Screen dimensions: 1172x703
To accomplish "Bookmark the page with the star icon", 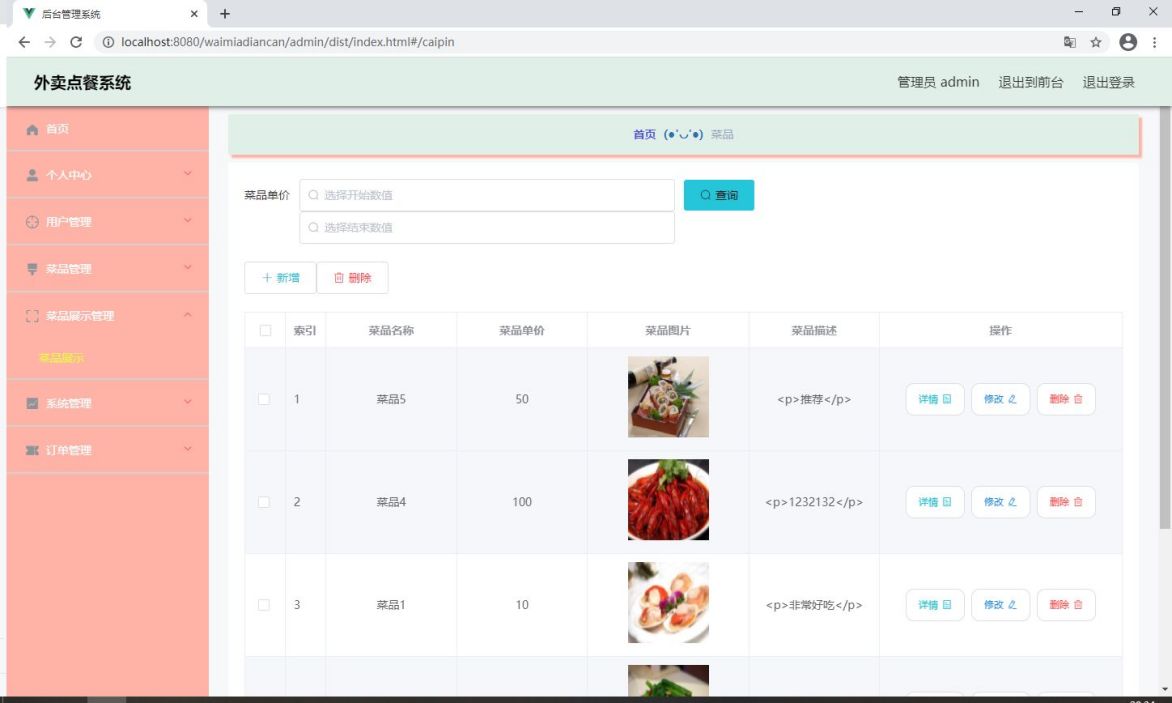I will pos(1096,42).
